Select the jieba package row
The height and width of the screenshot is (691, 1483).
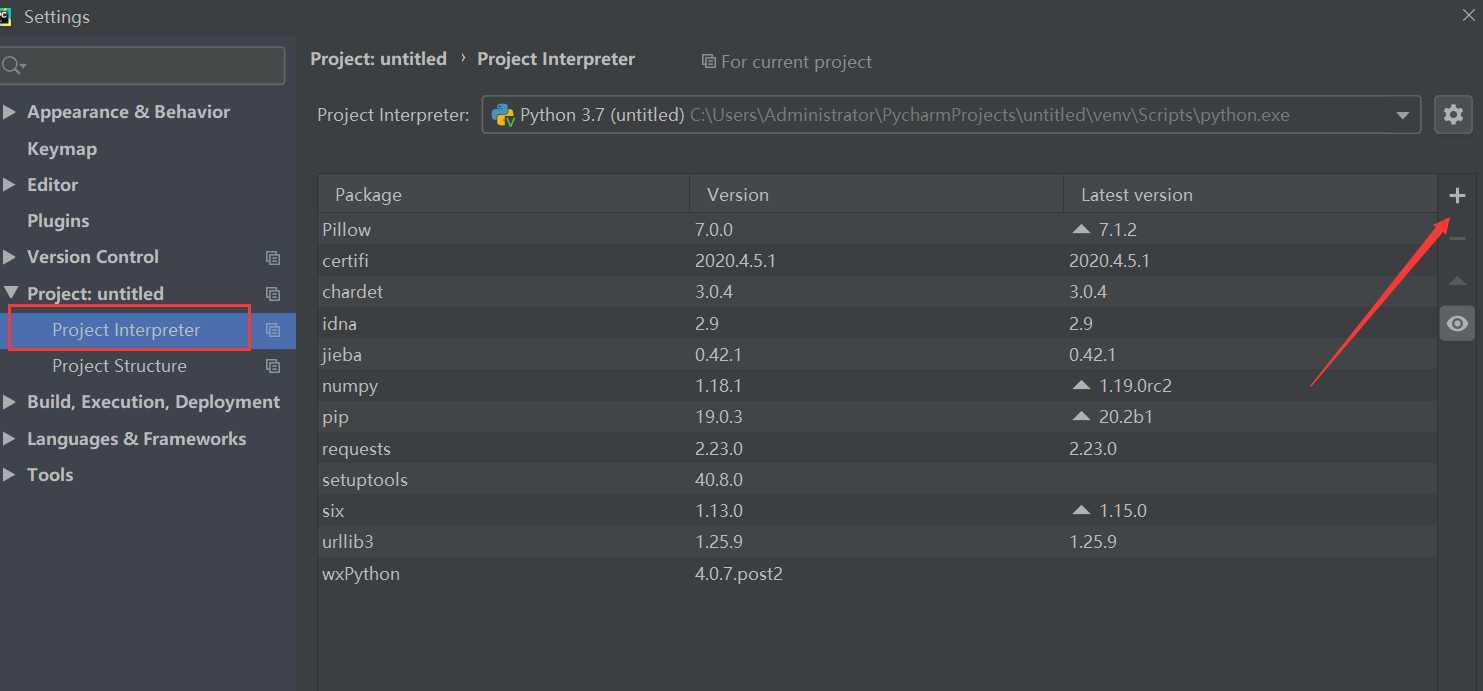(x=877, y=354)
